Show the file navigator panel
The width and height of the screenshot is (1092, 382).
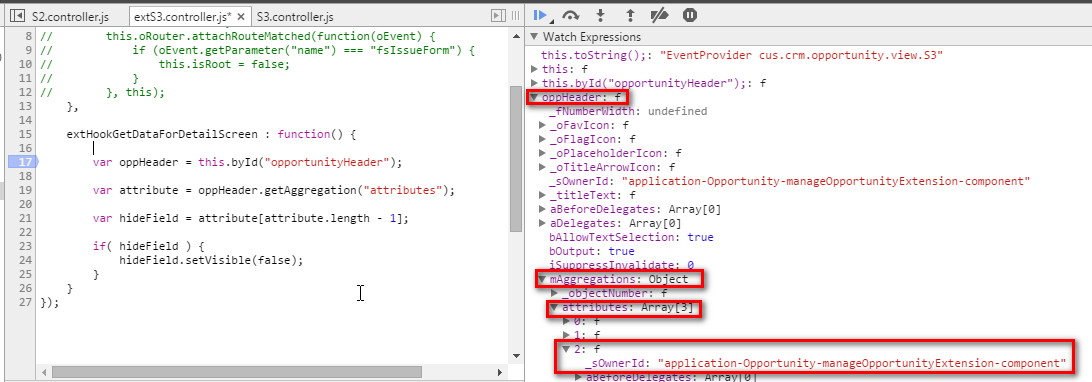pyautogui.click(x=19, y=15)
